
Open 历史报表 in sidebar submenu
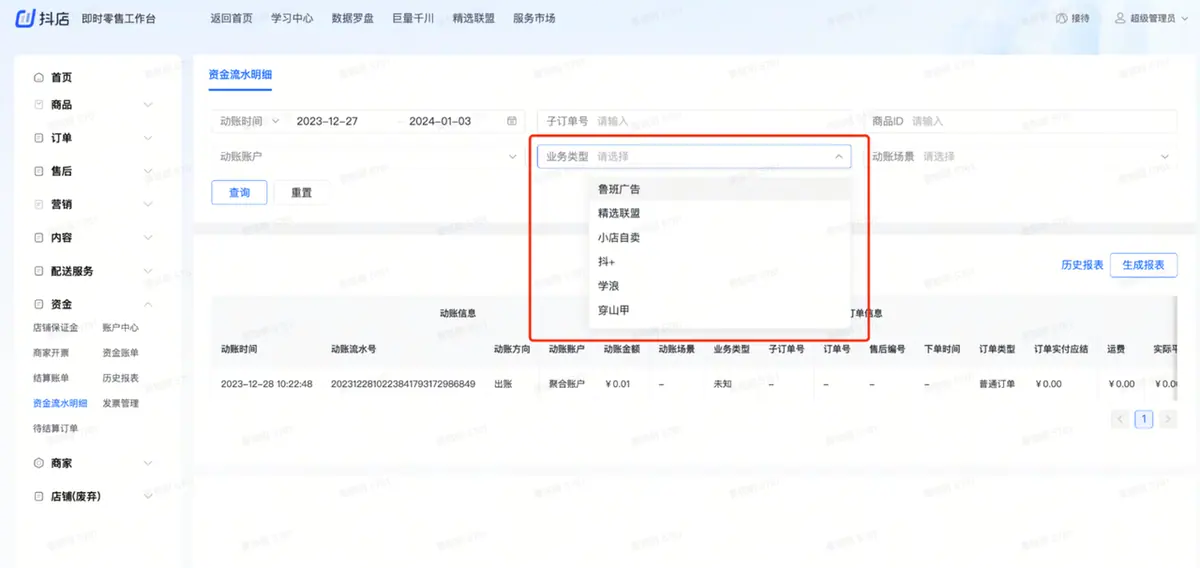[121, 378]
